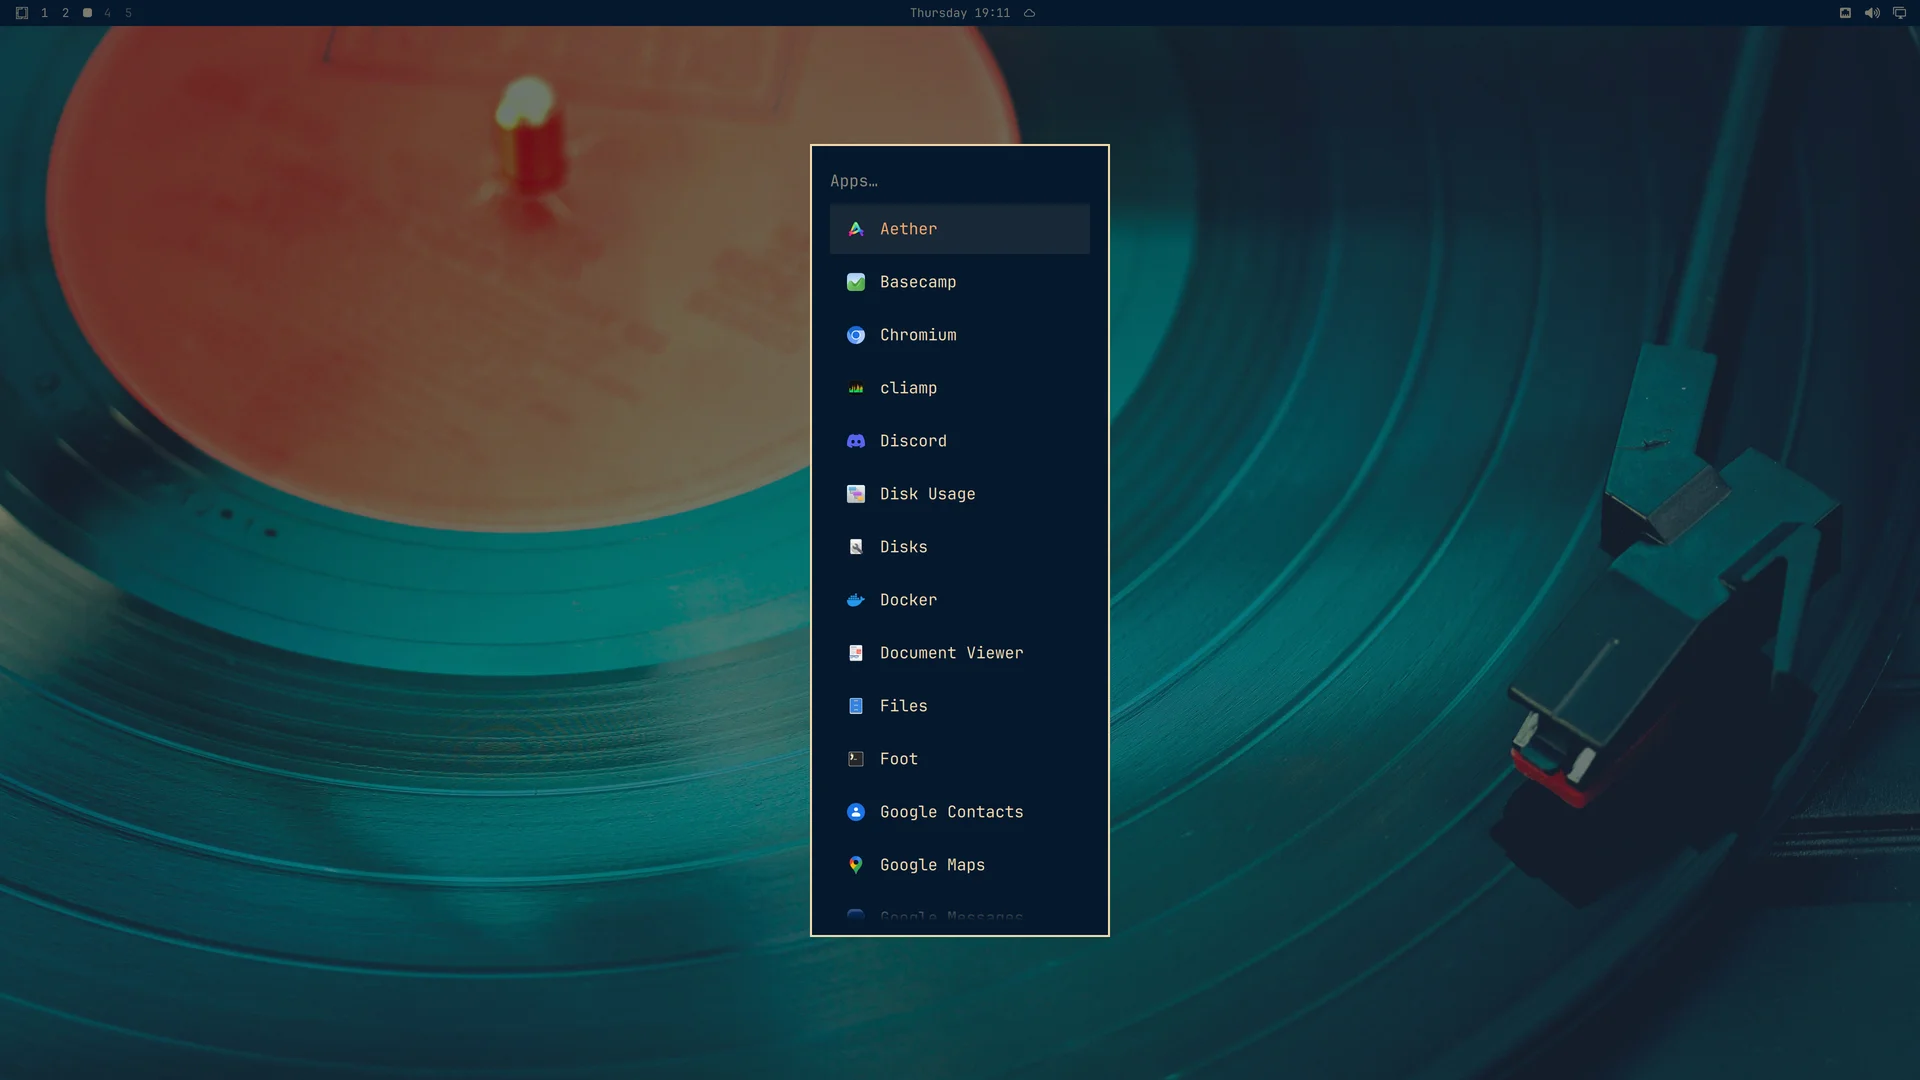This screenshot has width=1920, height=1080.
Task: Click the Docker whale icon
Action: tap(856, 600)
